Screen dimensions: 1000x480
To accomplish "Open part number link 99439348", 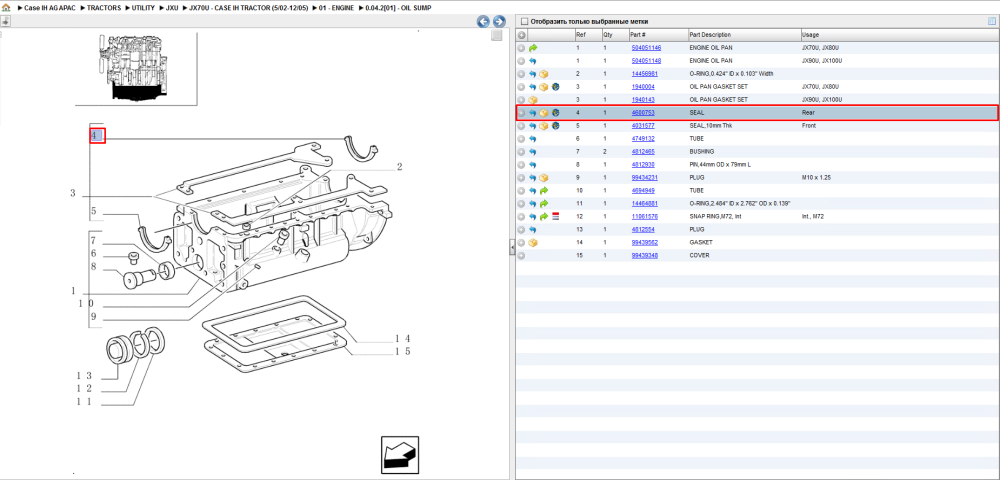I will [643, 256].
